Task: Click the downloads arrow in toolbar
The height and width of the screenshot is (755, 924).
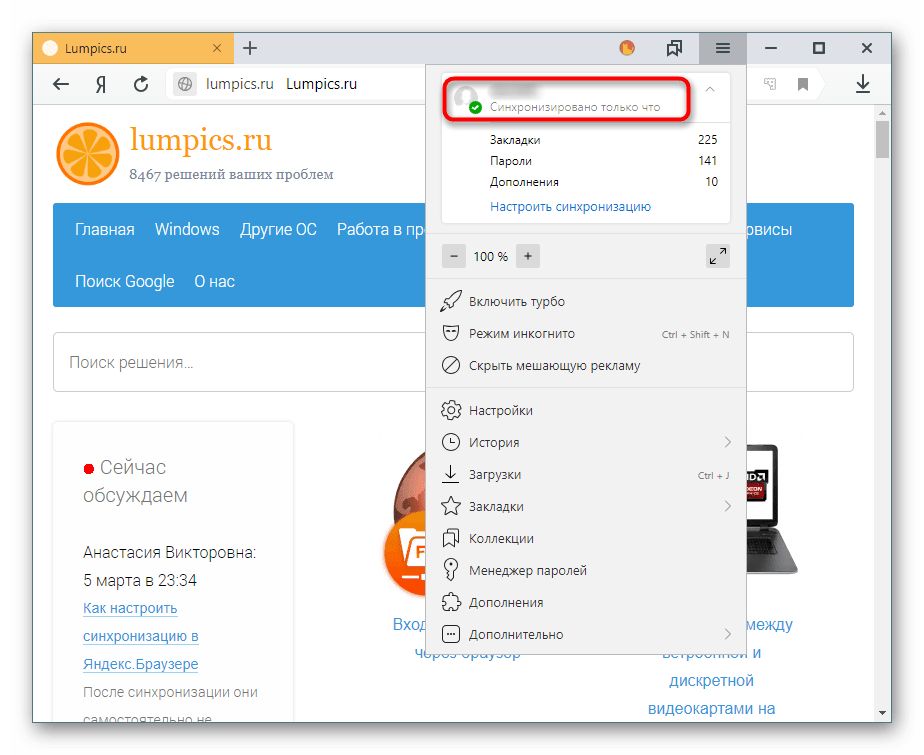Action: point(863,85)
